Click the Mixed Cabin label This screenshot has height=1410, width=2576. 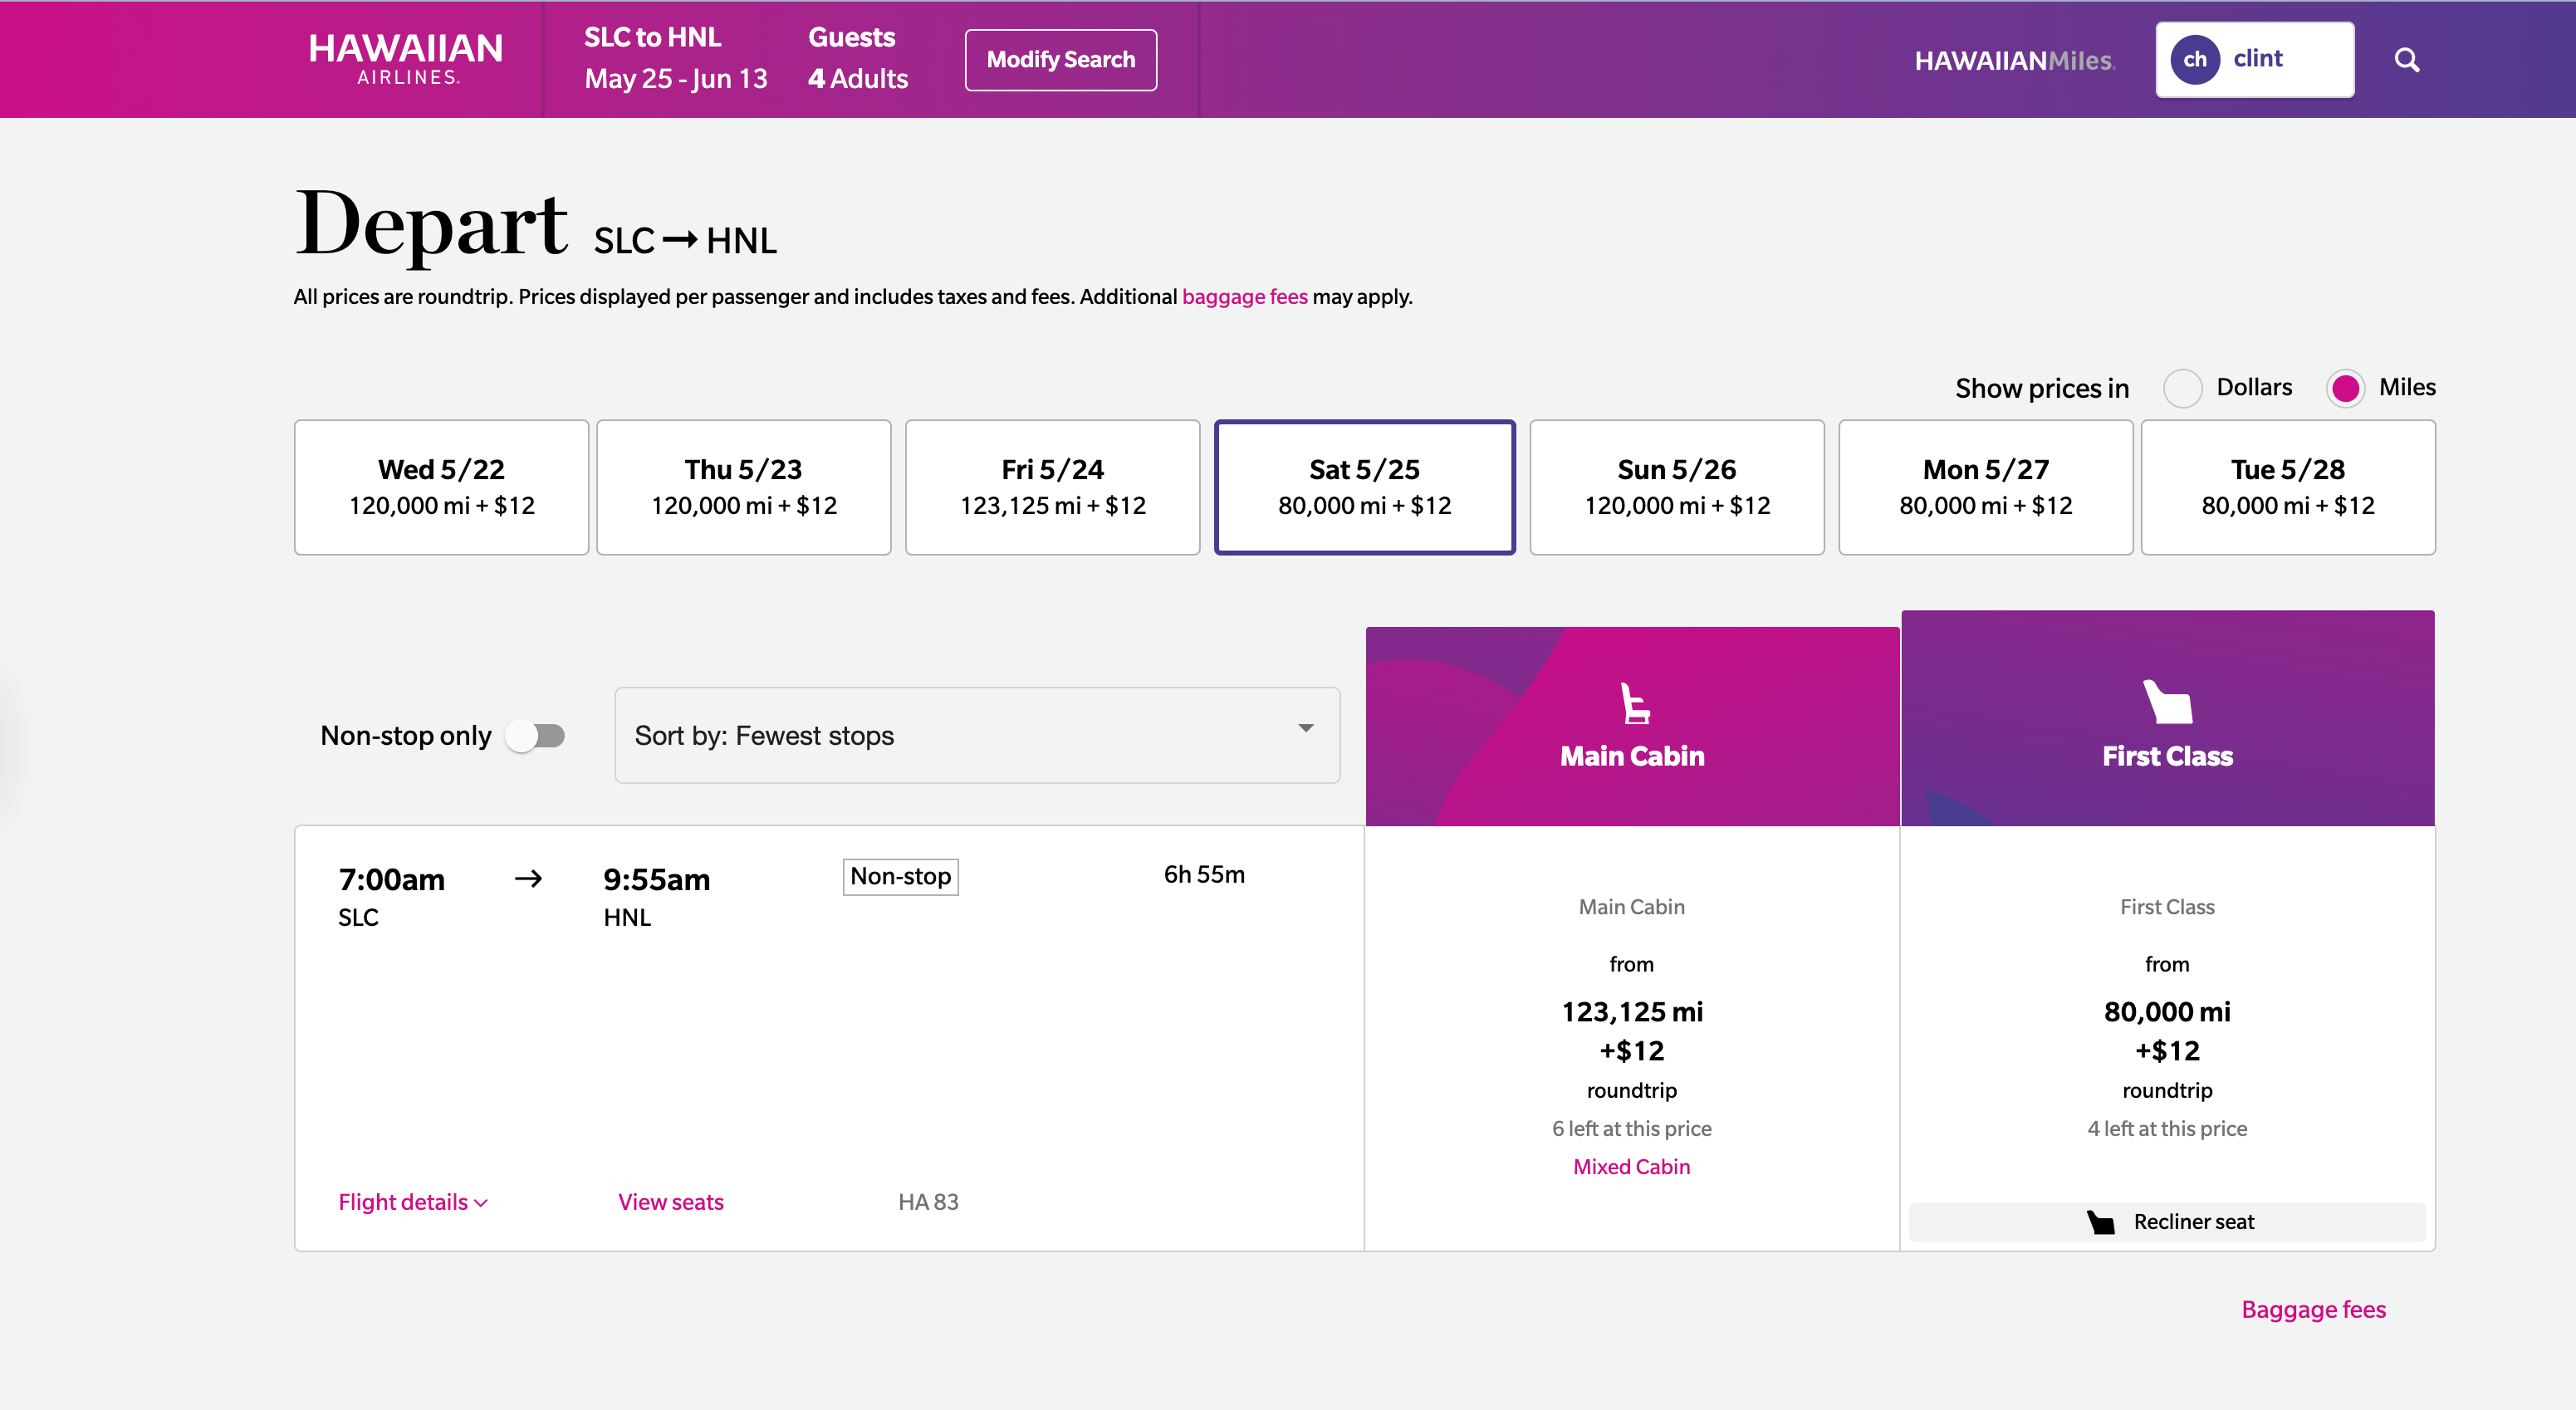(x=1631, y=1166)
